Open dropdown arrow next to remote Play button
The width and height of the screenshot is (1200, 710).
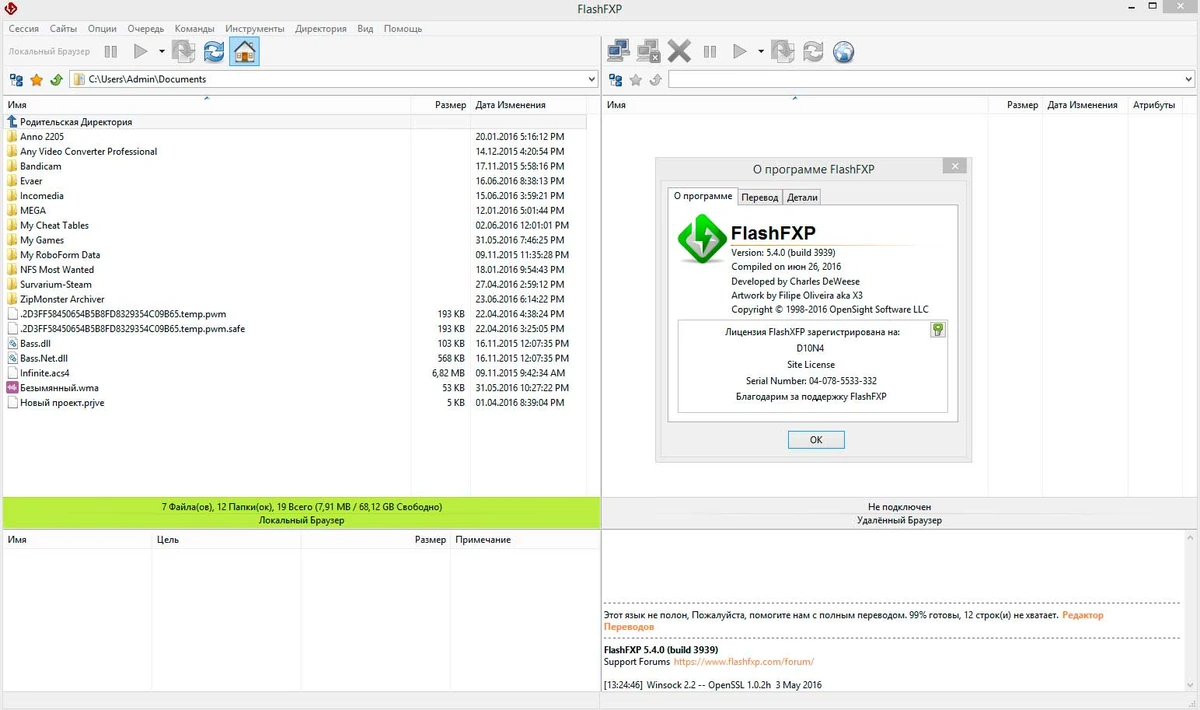[761, 51]
